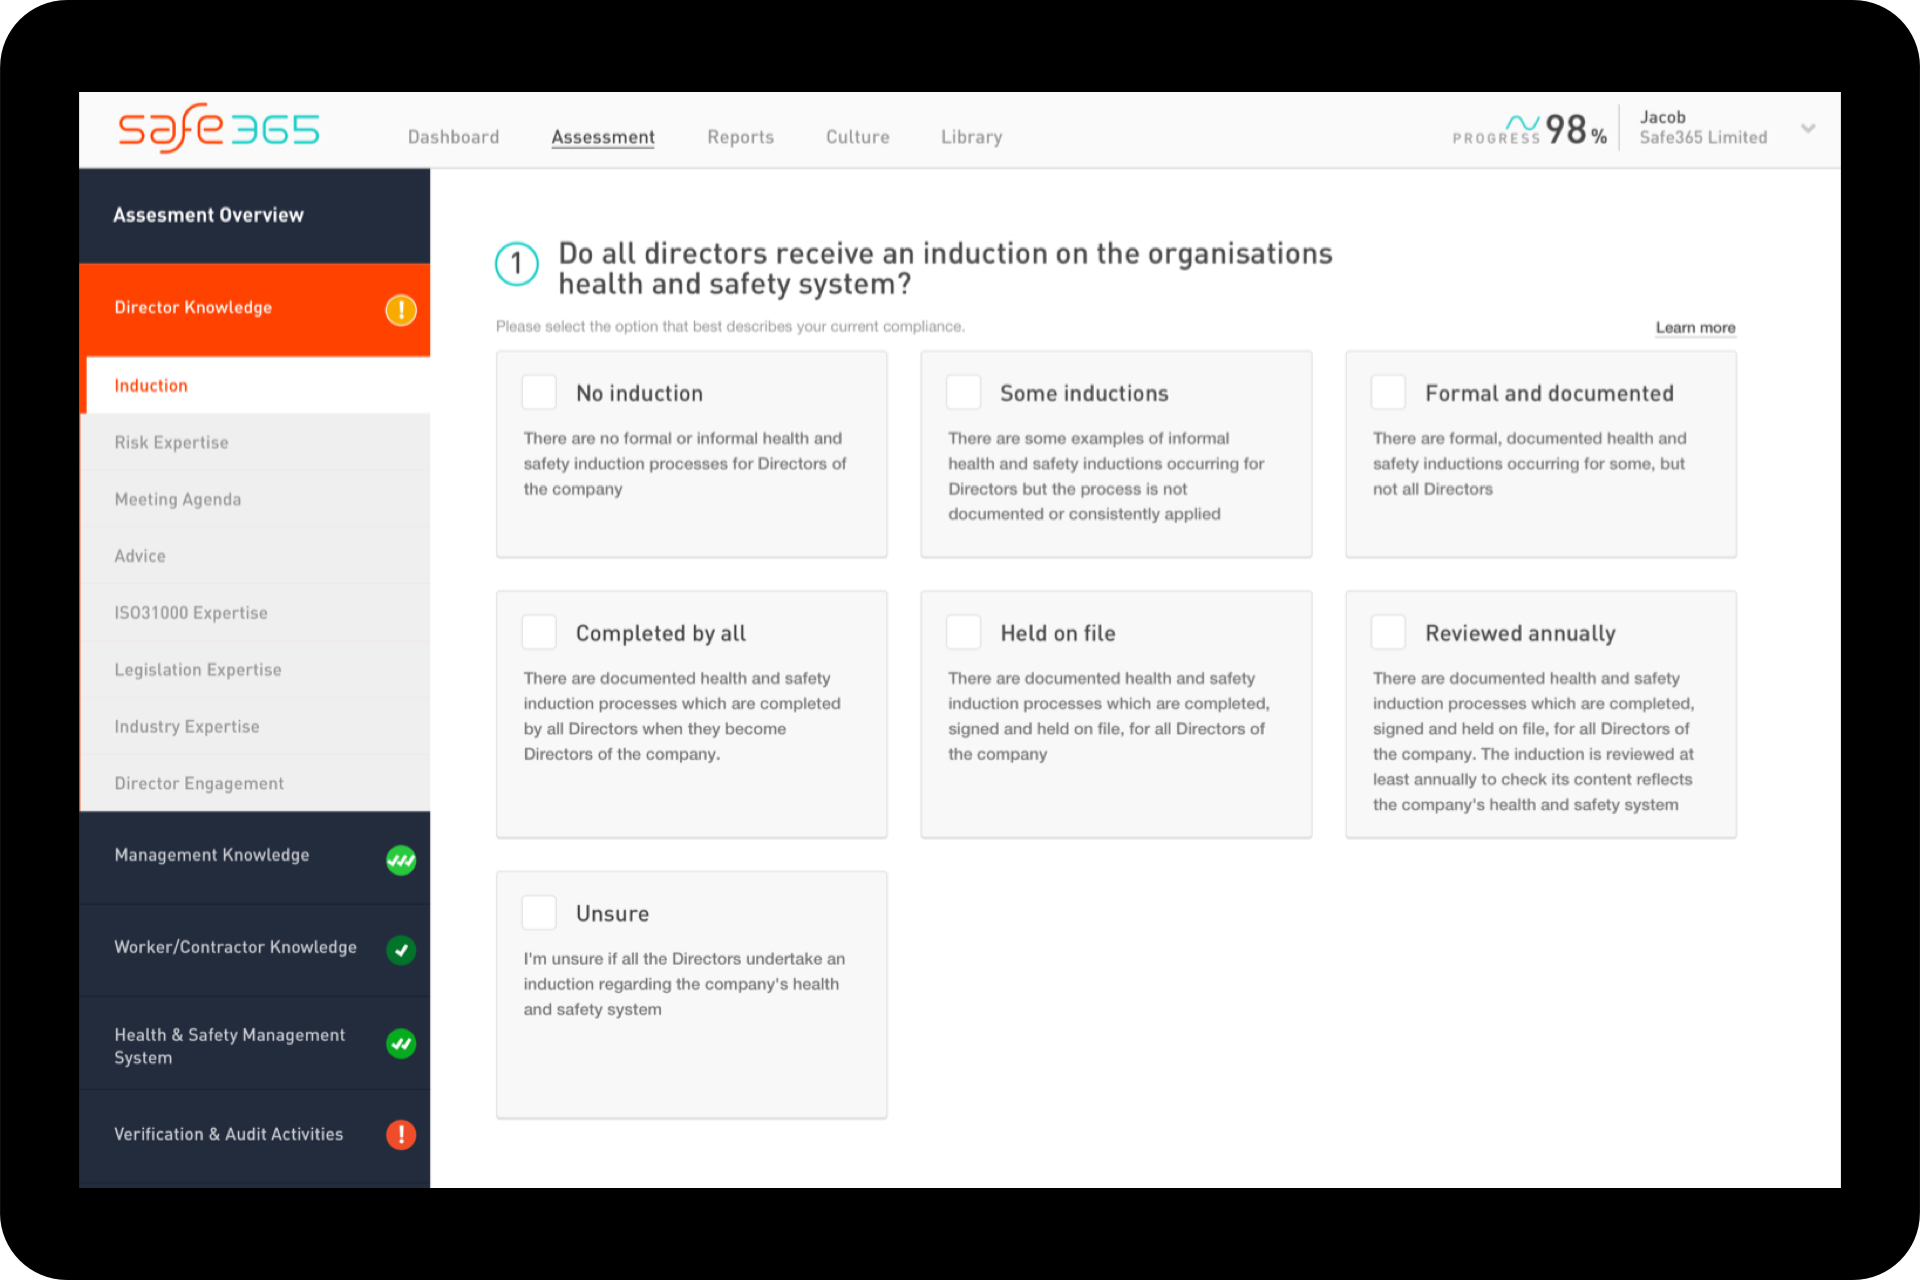Click the Safe365 logo
The width and height of the screenshot is (1920, 1280).
219,130
